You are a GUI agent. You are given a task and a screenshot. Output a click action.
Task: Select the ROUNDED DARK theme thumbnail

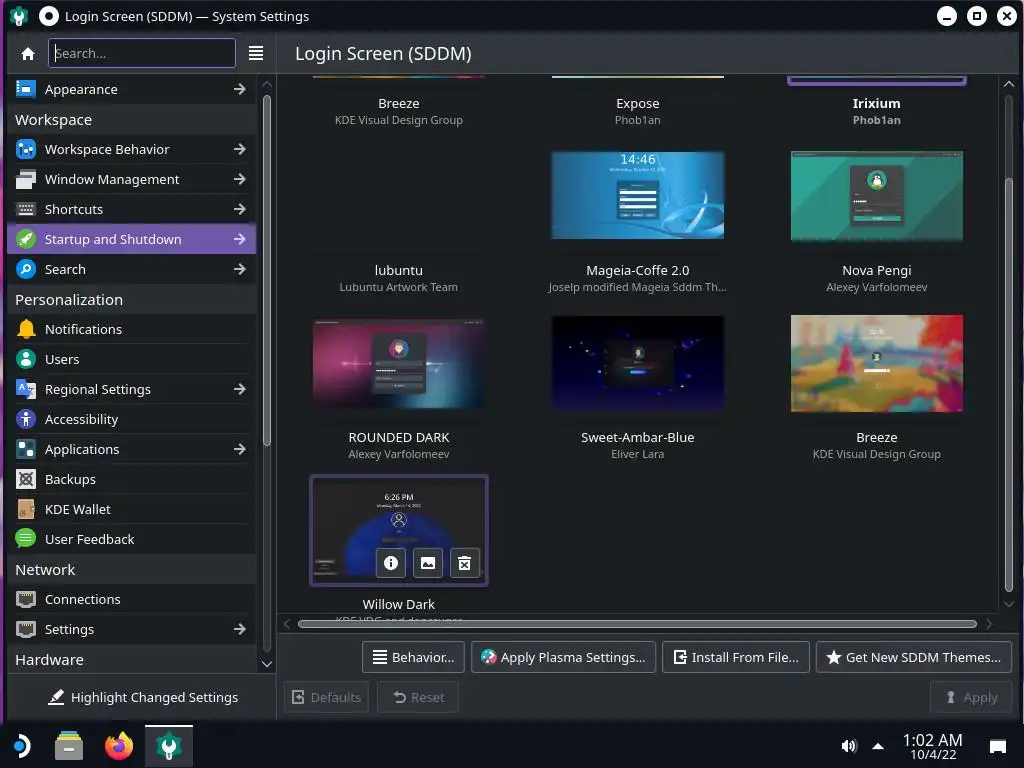[398, 363]
